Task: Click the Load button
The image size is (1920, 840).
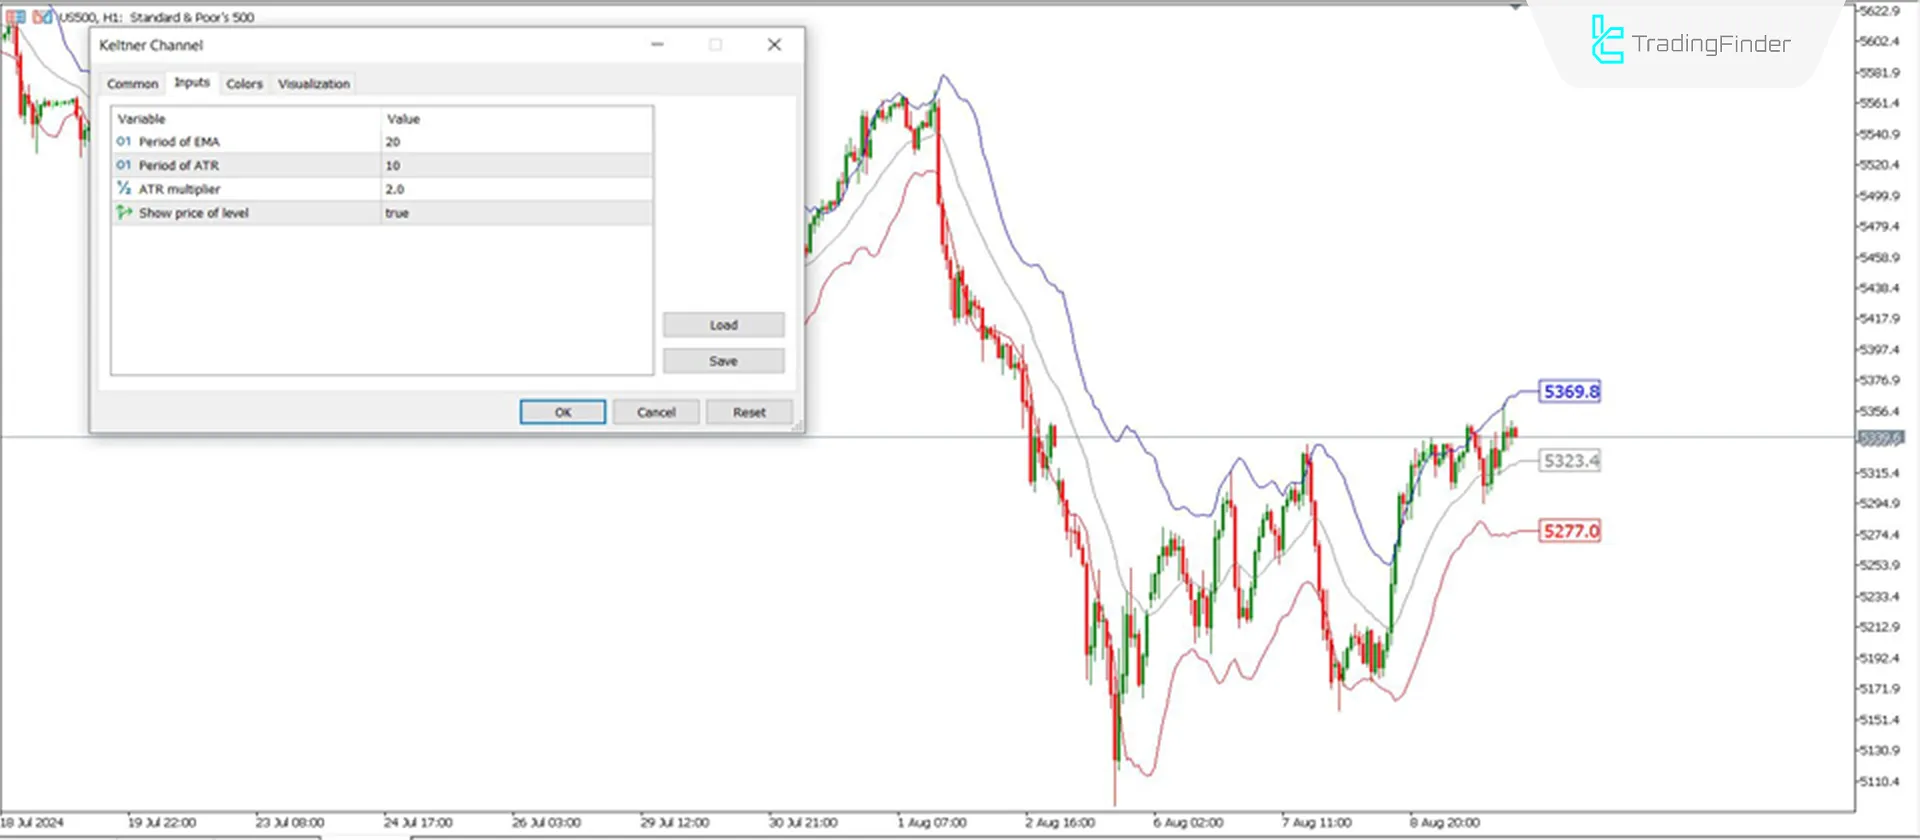Action: point(723,325)
